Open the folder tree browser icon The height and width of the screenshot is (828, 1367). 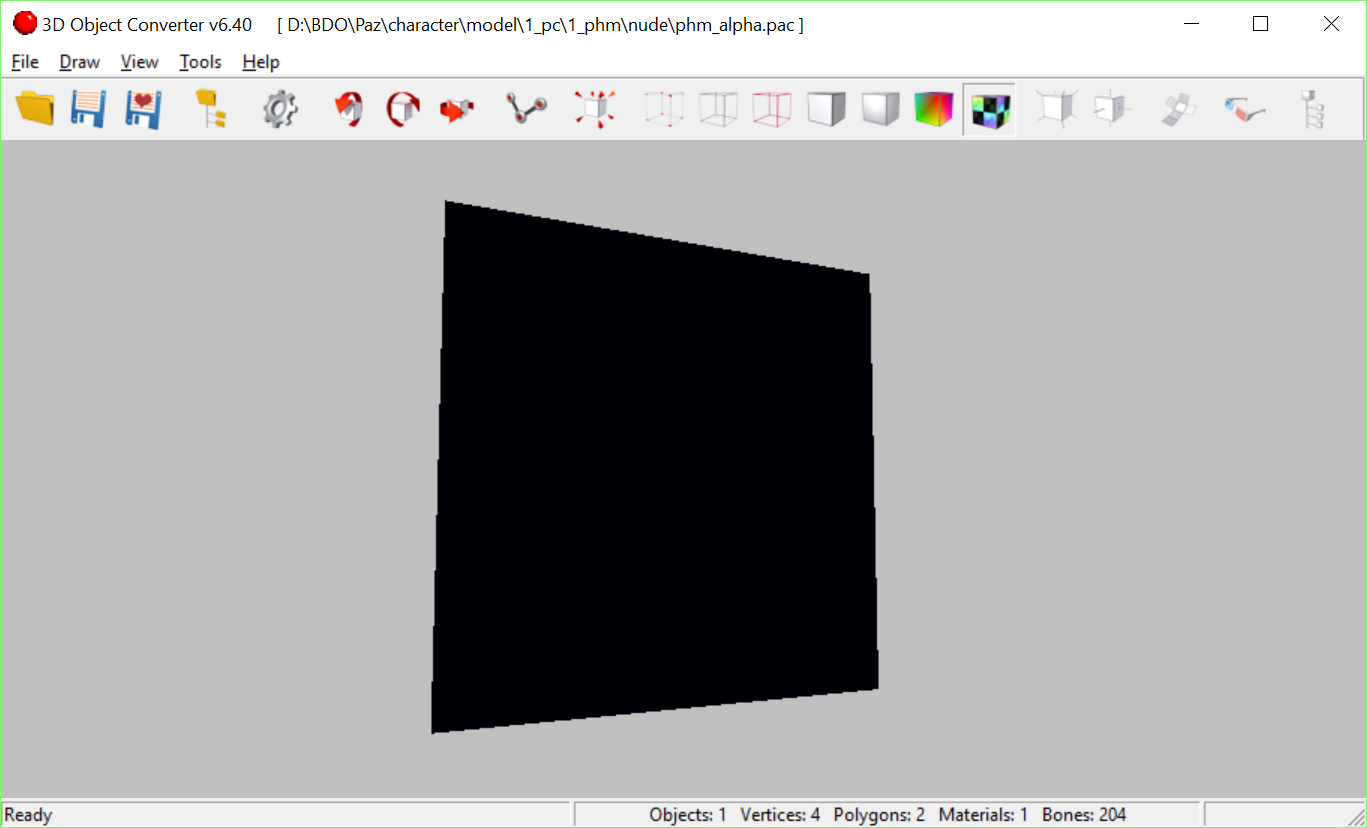tap(210, 108)
